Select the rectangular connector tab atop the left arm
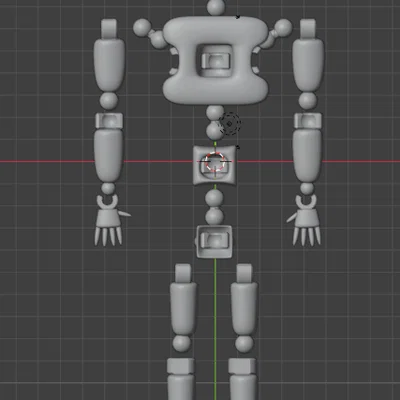Screen dimensions: 400x400 click(x=109, y=29)
